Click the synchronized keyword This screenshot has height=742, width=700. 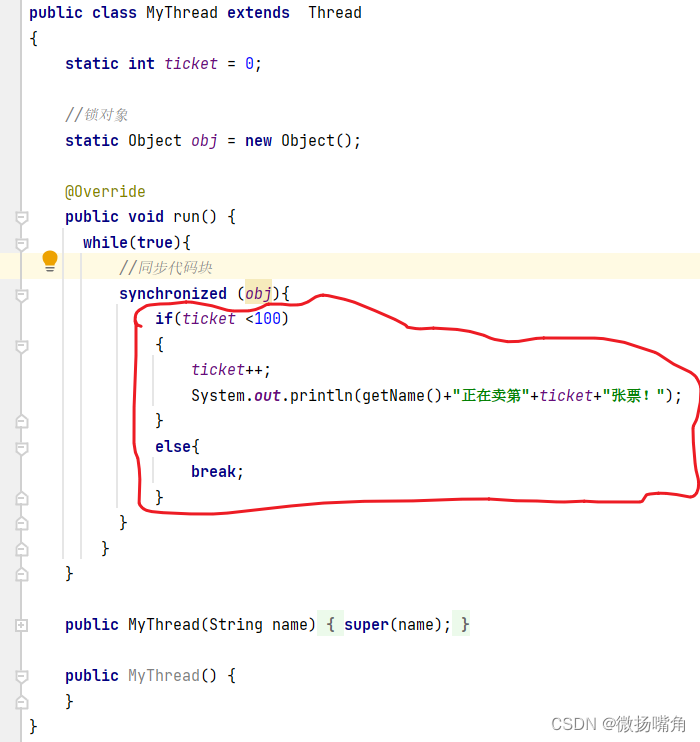pos(173,294)
